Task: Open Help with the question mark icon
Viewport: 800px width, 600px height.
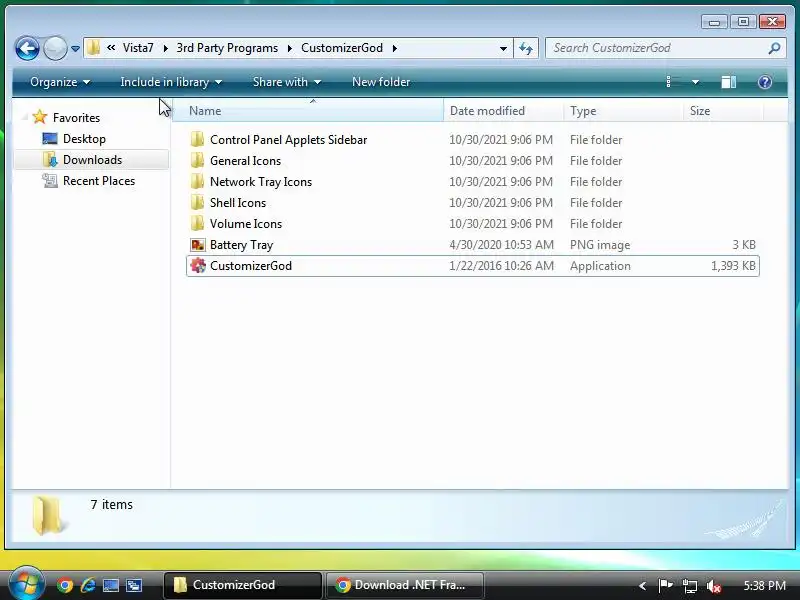Action: 764,82
